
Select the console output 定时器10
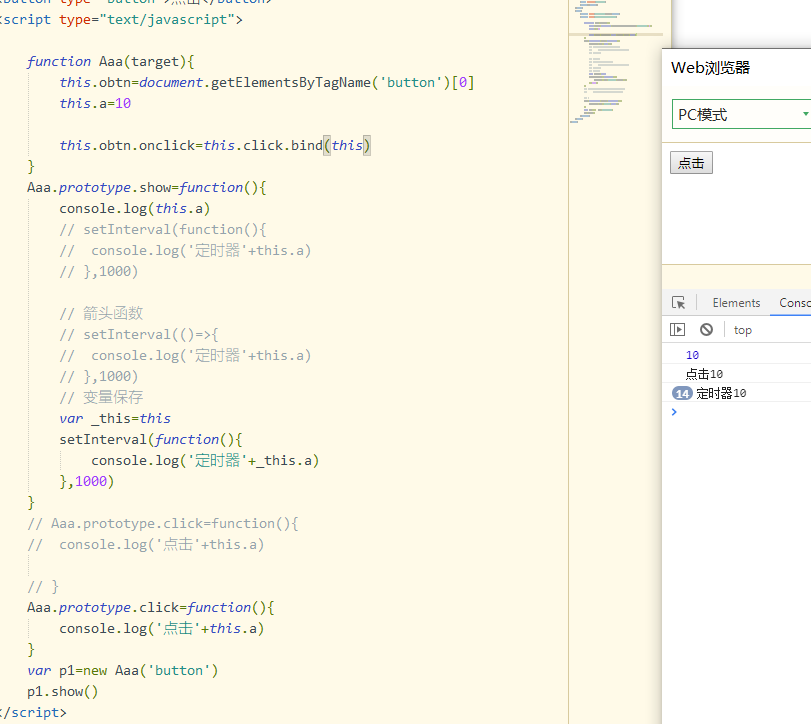tap(721, 393)
